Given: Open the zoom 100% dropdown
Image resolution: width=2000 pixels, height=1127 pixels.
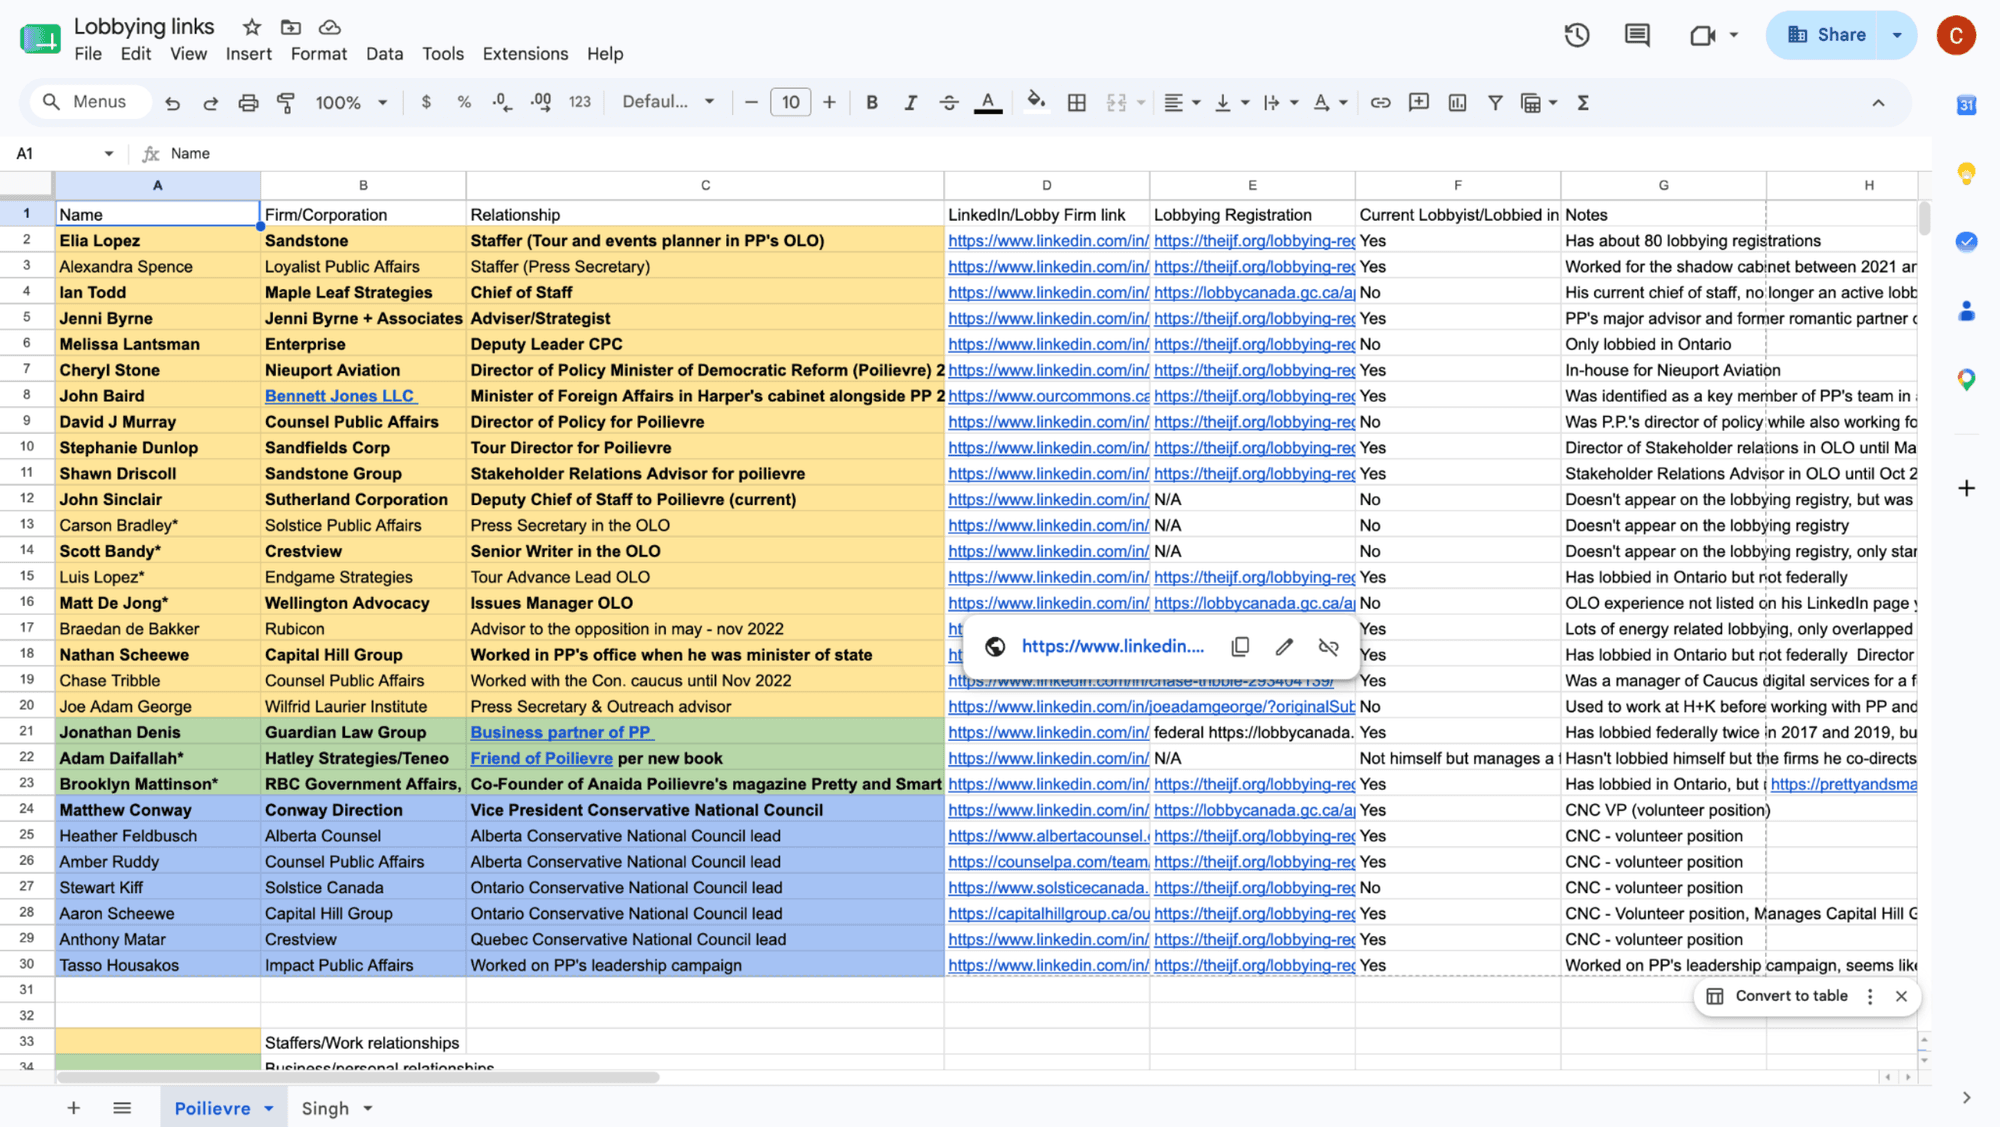Looking at the screenshot, I should pyautogui.click(x=351, y=102).
